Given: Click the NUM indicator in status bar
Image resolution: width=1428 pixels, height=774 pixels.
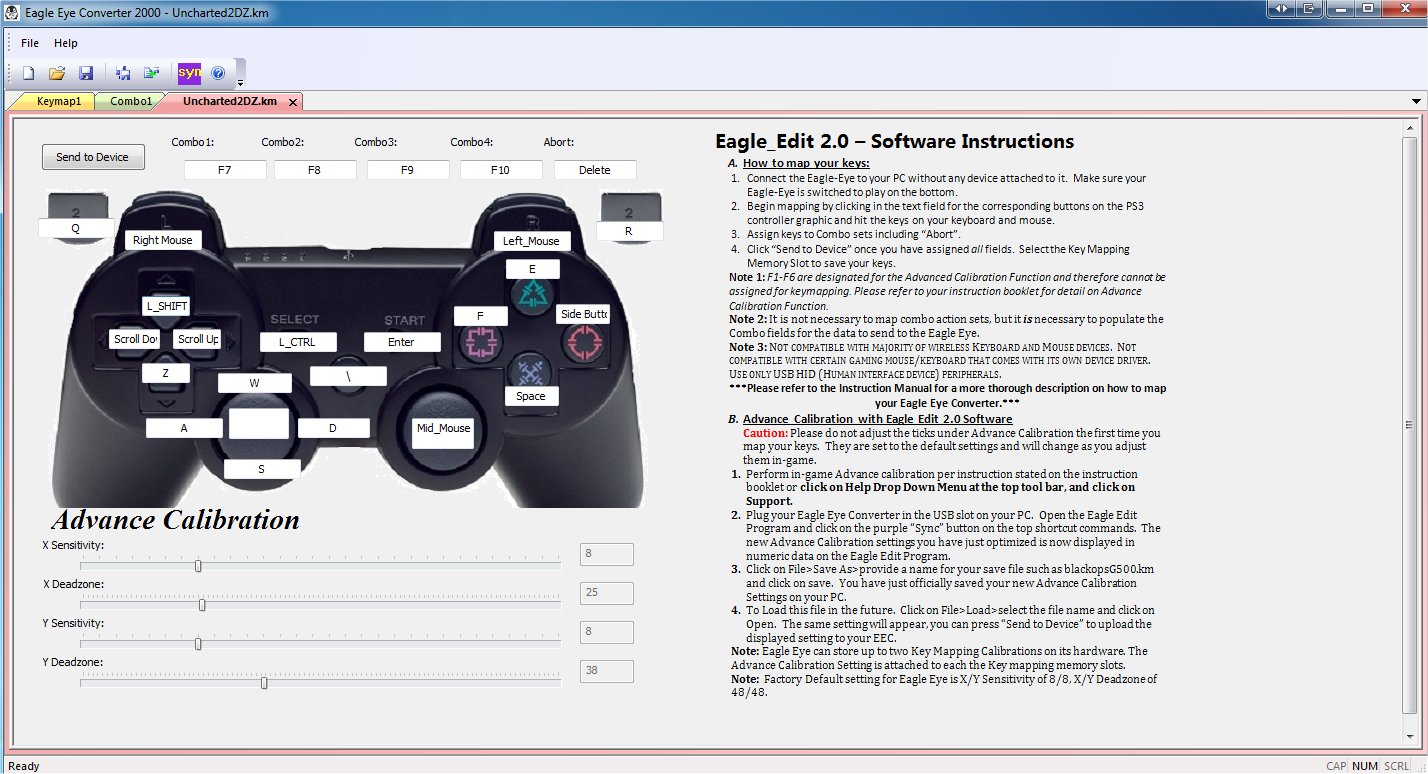Looking at the screenshot, I should (1365, 766).
